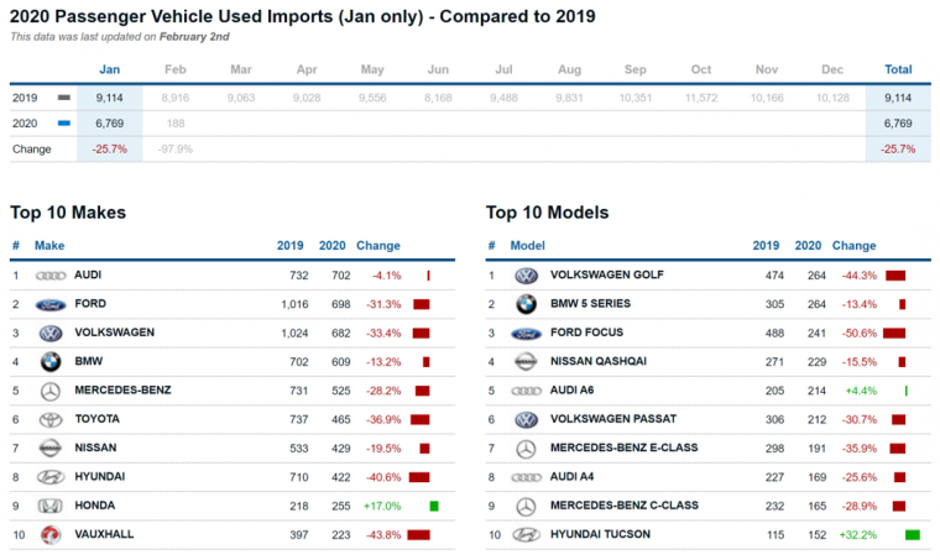Click the Feb change '-97.9%'
This screenshot has height=560, width=940.
[x=176, y=149]
